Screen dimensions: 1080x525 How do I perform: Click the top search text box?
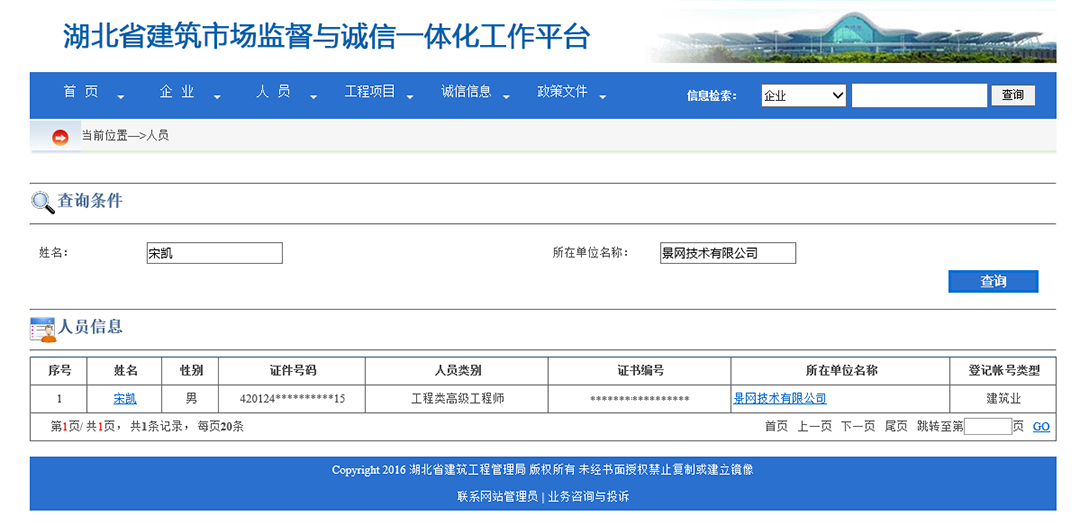(919, 96)
